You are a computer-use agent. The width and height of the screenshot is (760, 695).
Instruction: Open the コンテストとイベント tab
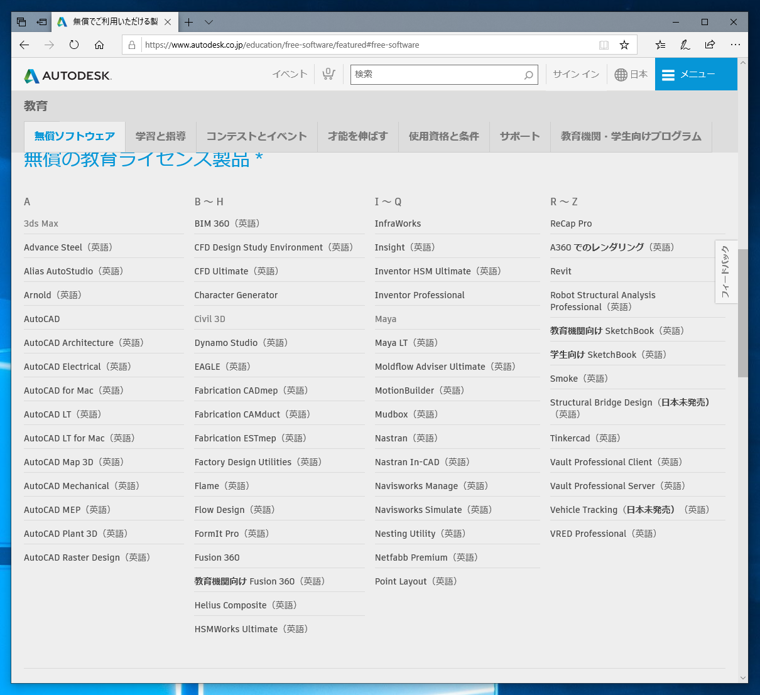256,136
